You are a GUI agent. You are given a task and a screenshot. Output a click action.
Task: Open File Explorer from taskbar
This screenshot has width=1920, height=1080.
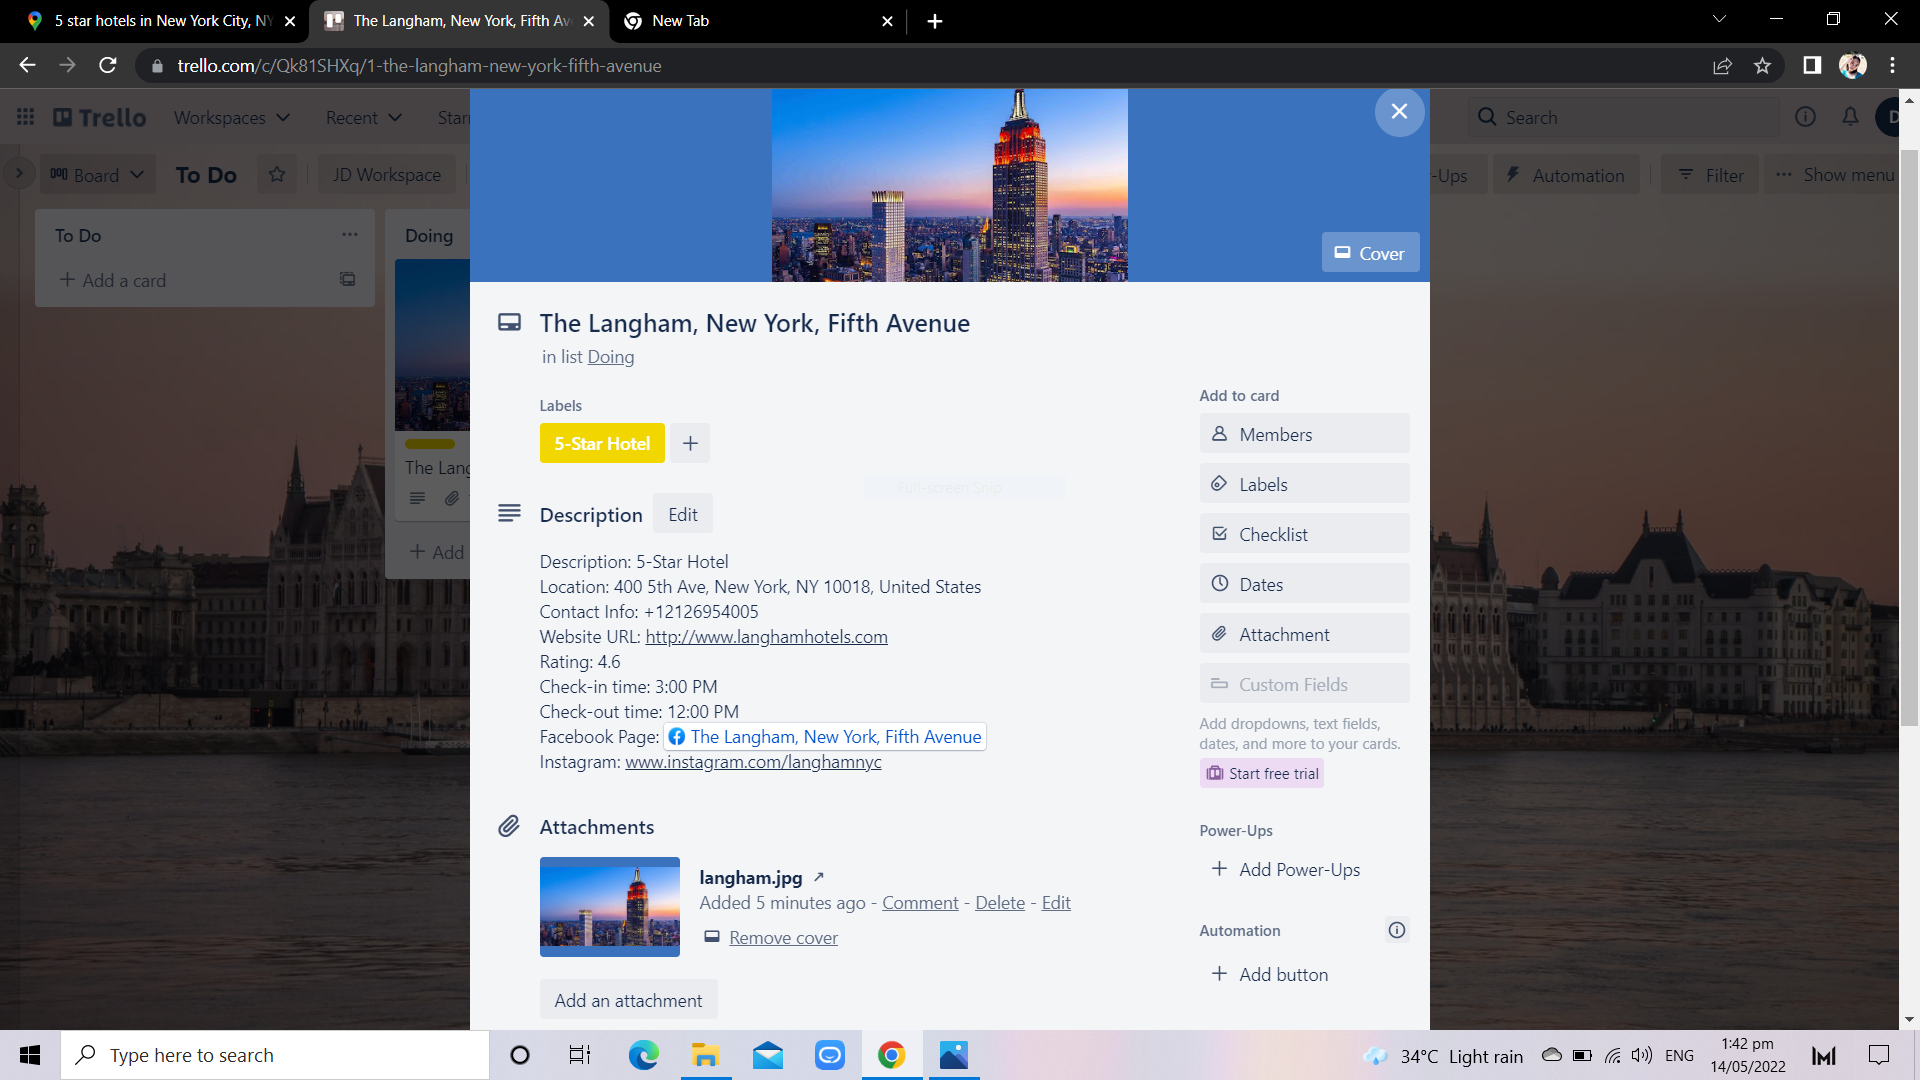click(705, 1055)
